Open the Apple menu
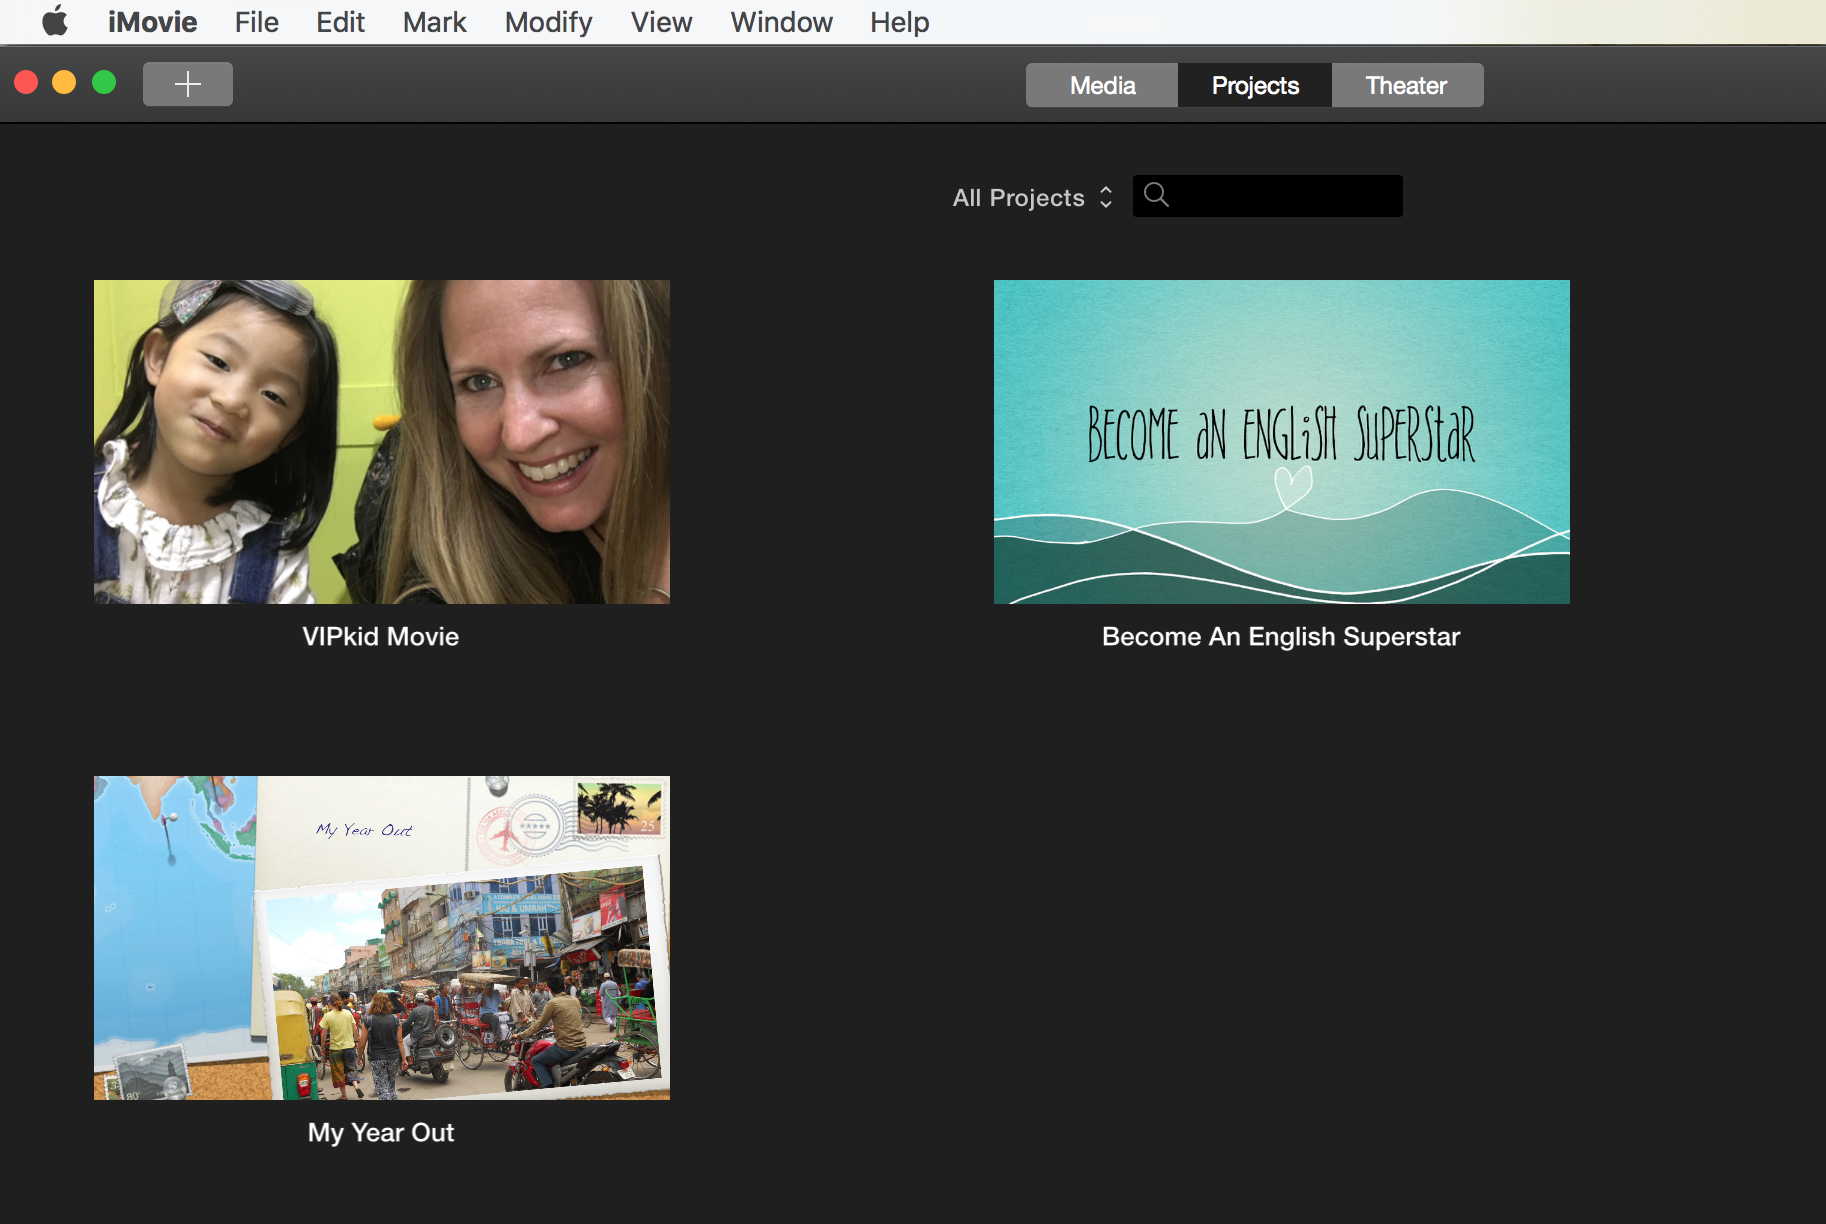 click(55, 21)
